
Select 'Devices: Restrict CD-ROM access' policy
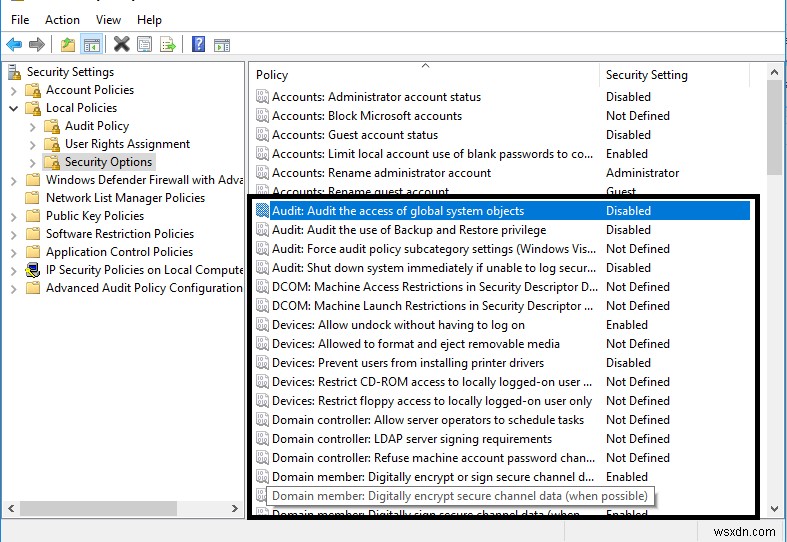(502, 382)
